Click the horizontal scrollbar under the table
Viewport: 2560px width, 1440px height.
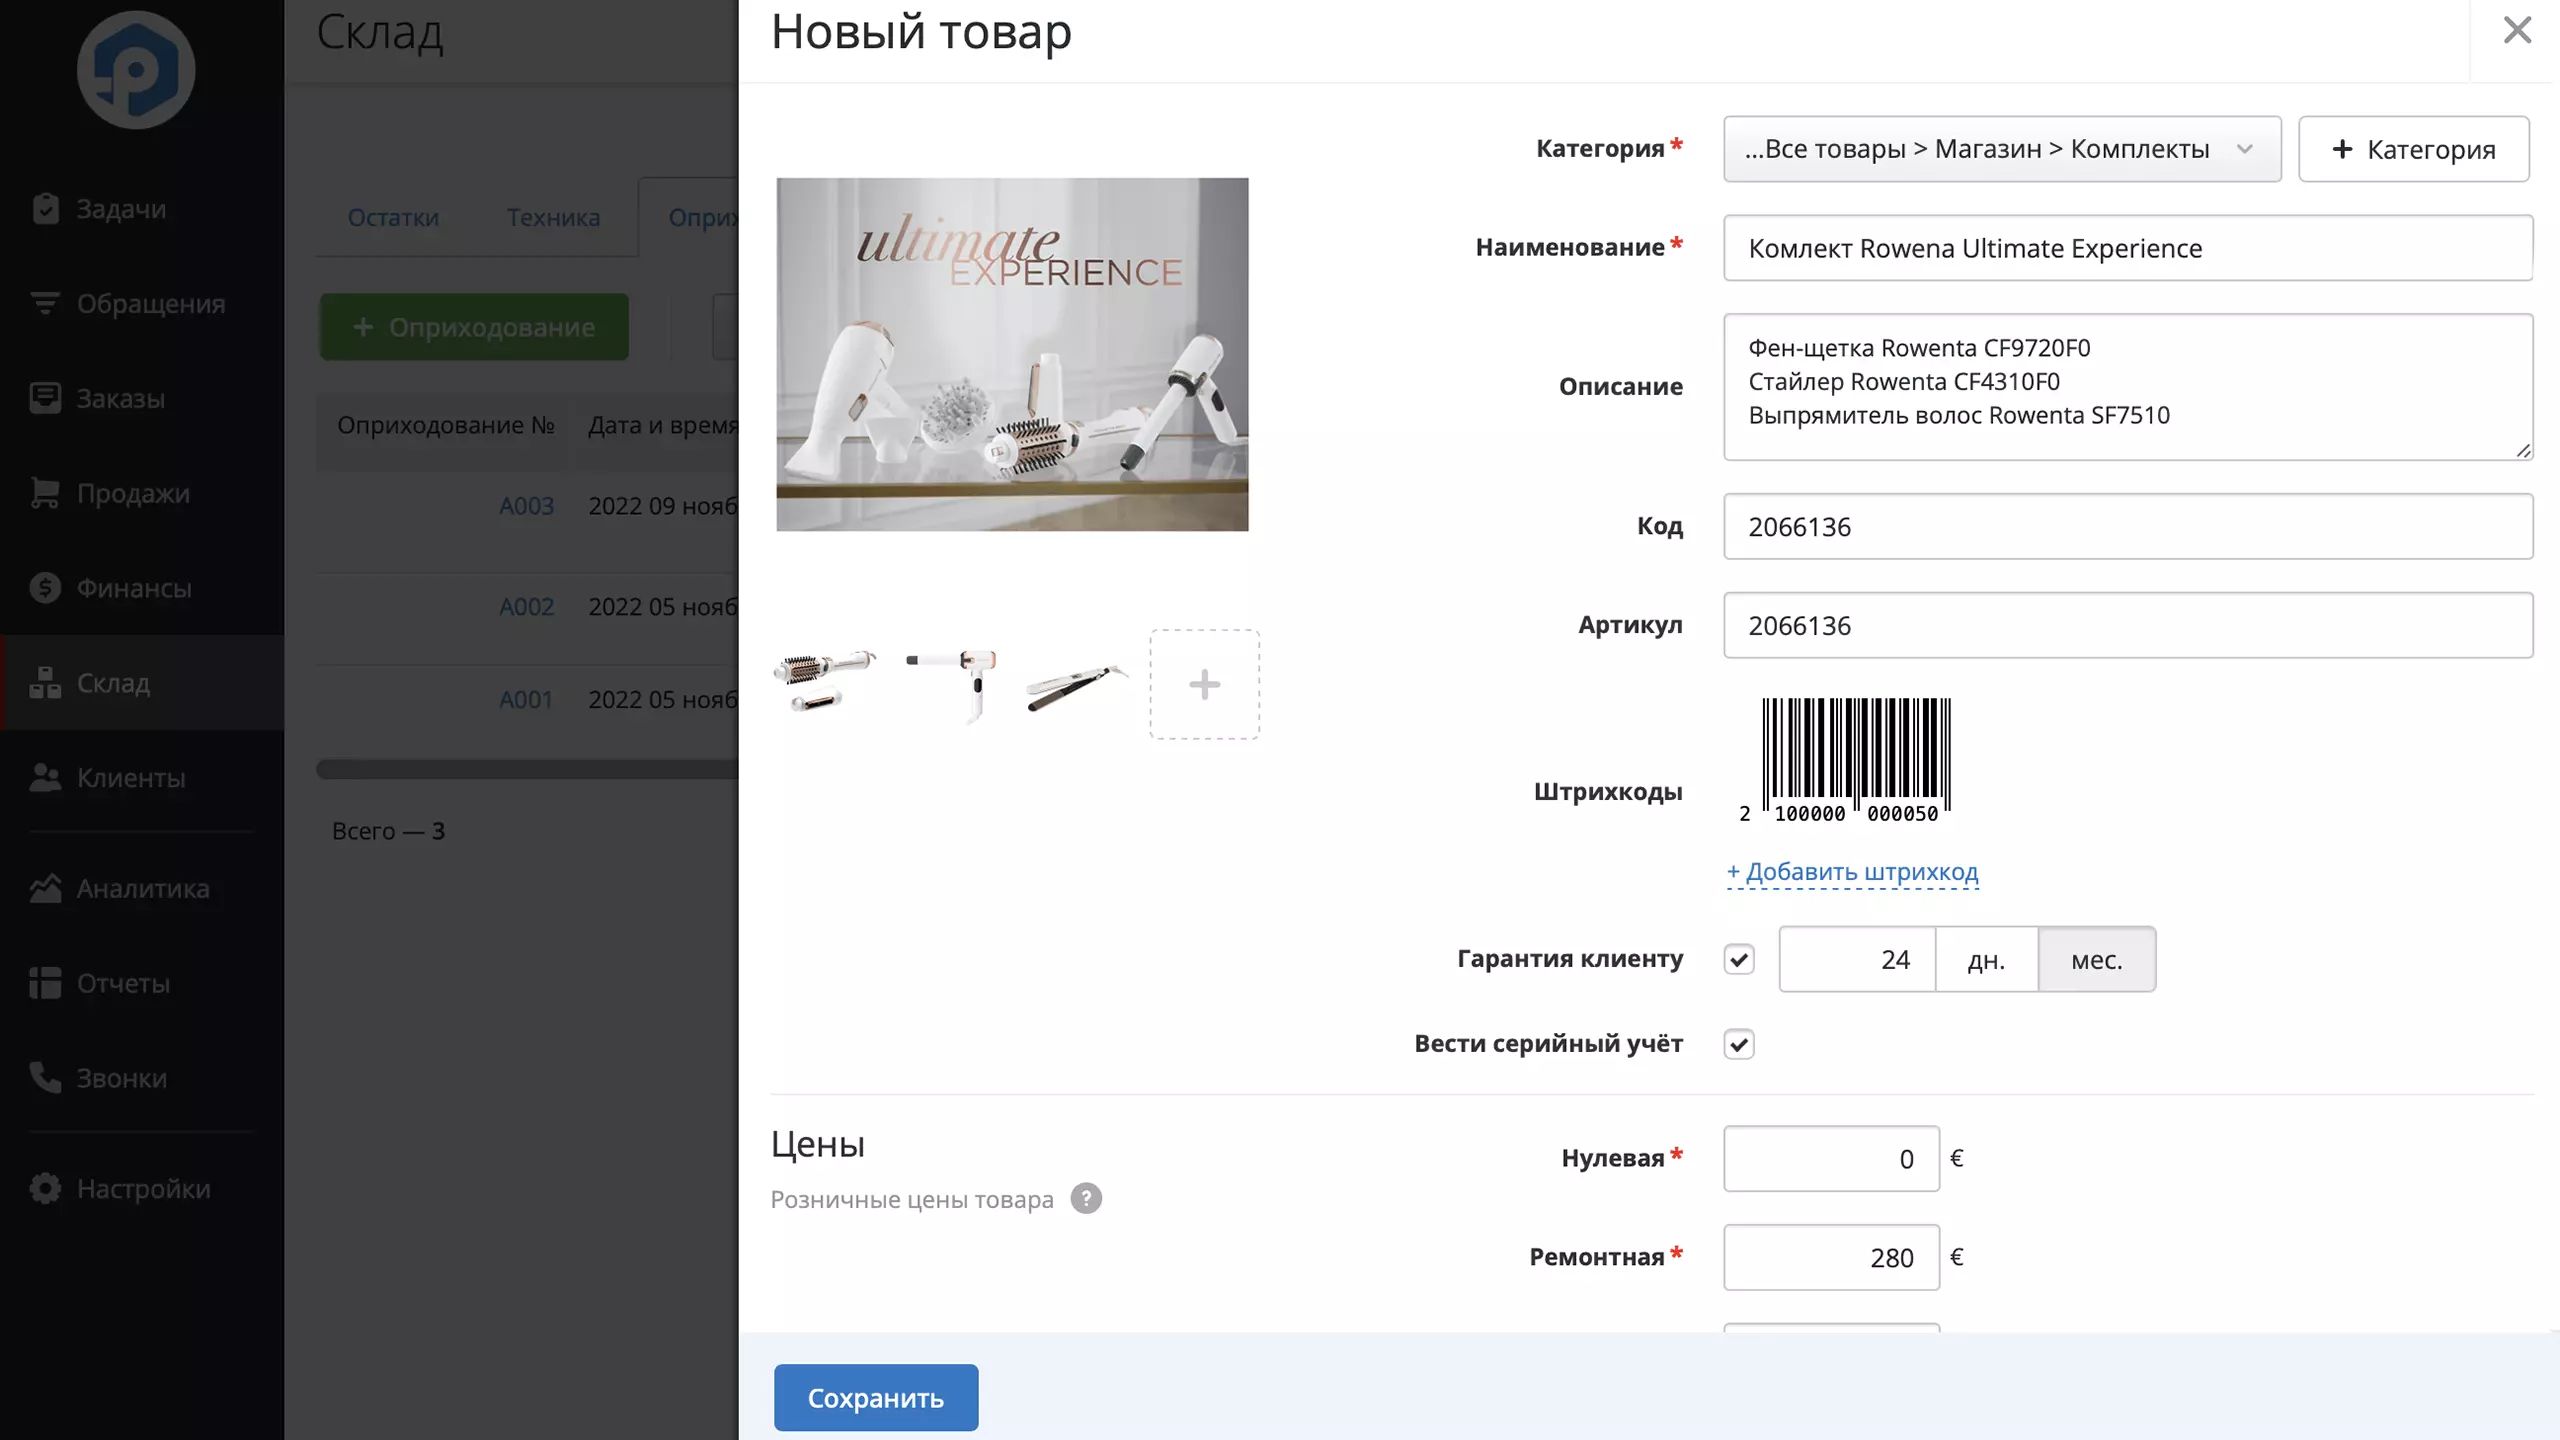[527, 769]
